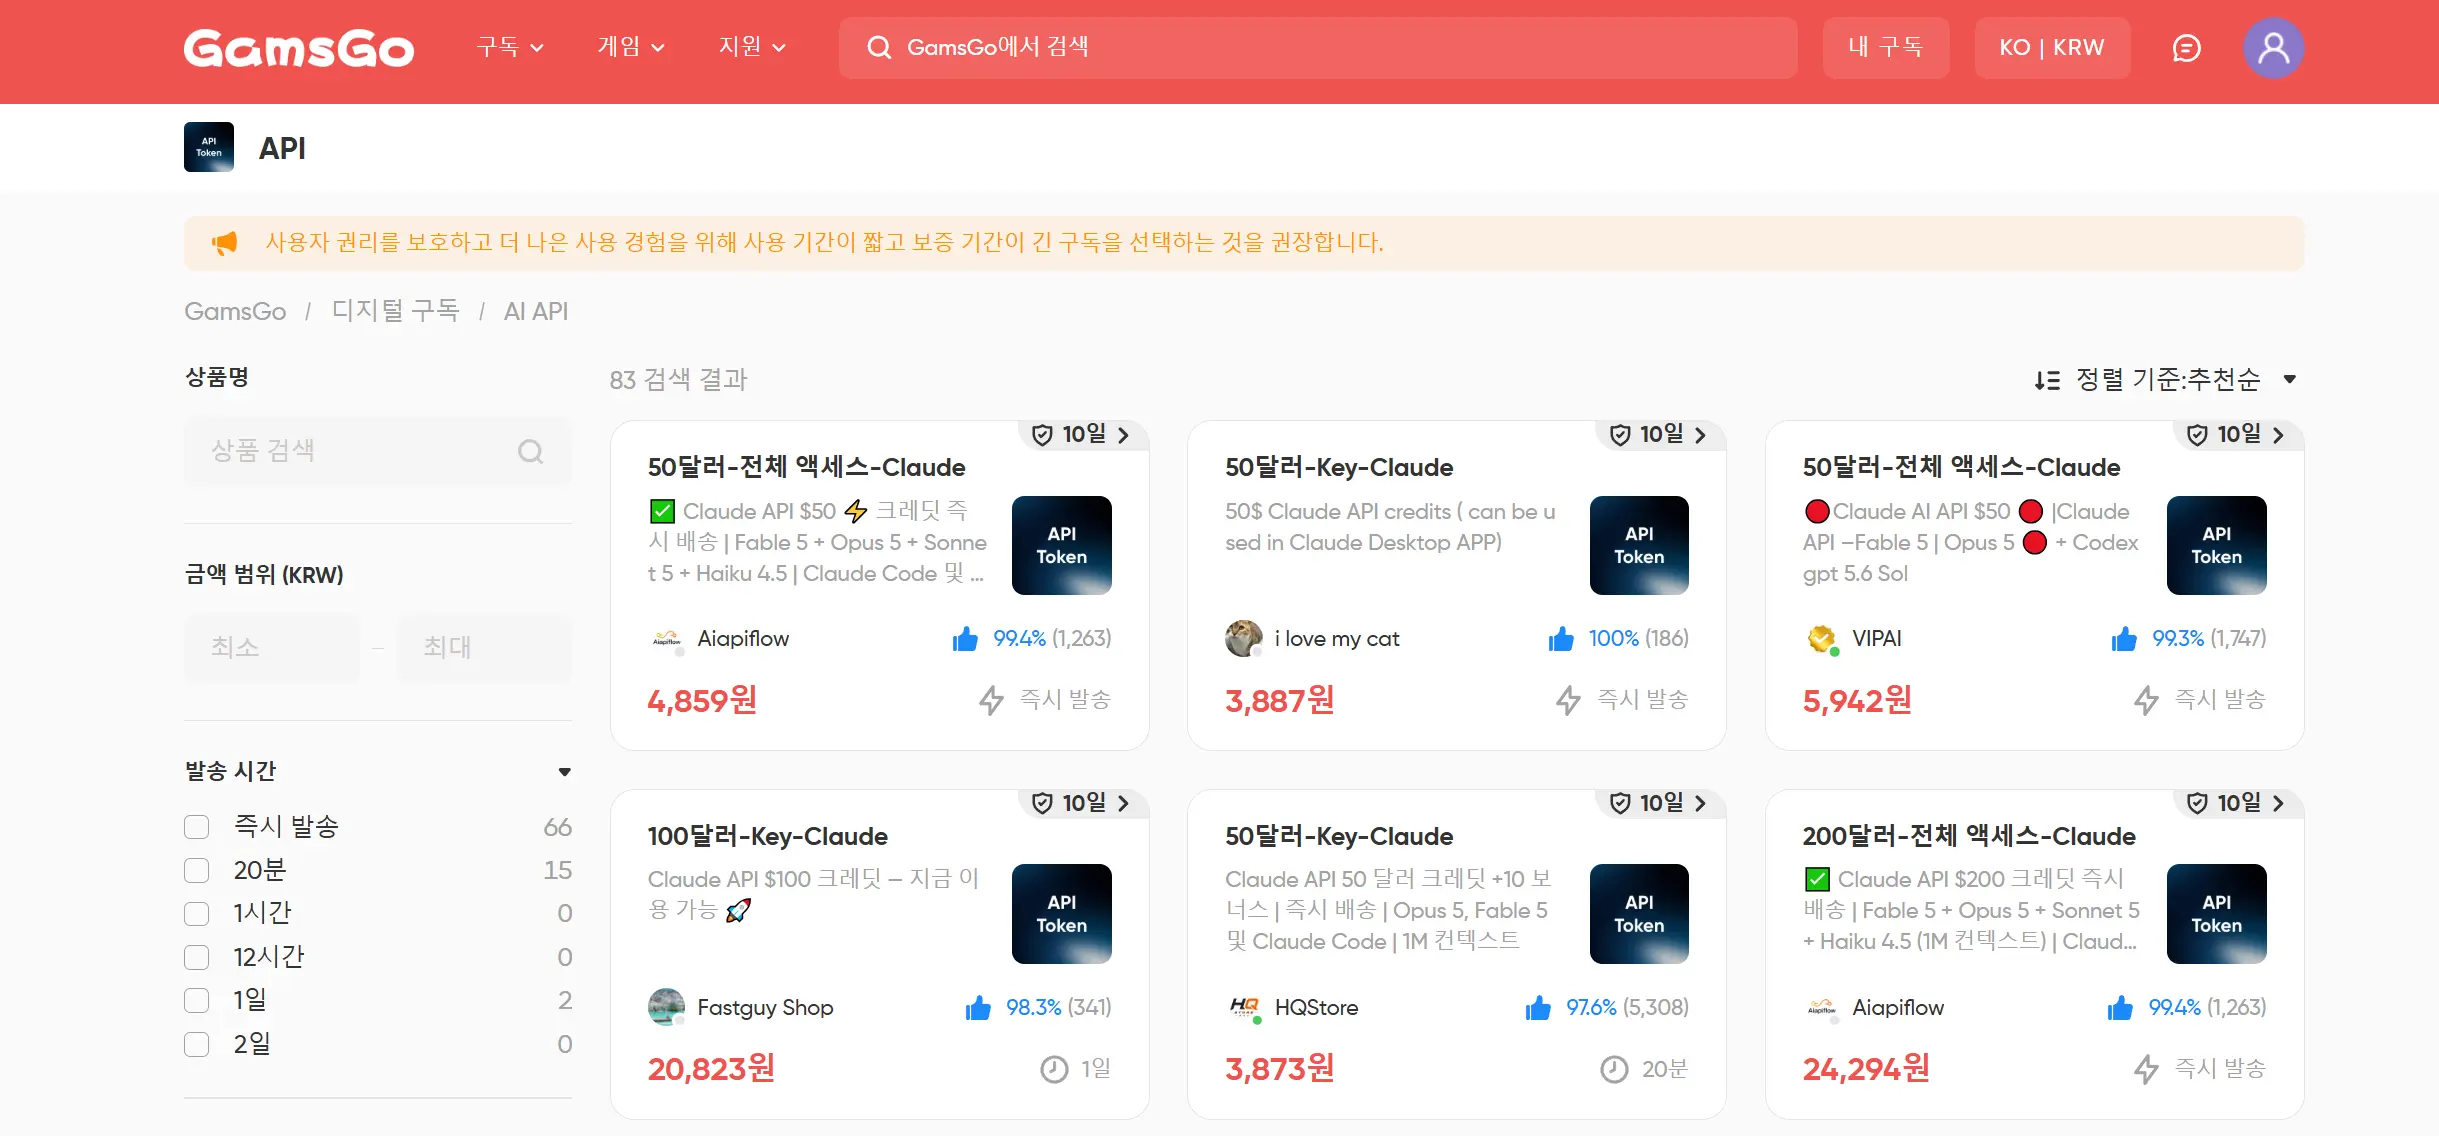Open the 정렬 기준:추천순 sort dropdown
Image resolution: width=2439 pixels, height=1136 pixels.
(2166, 380)
